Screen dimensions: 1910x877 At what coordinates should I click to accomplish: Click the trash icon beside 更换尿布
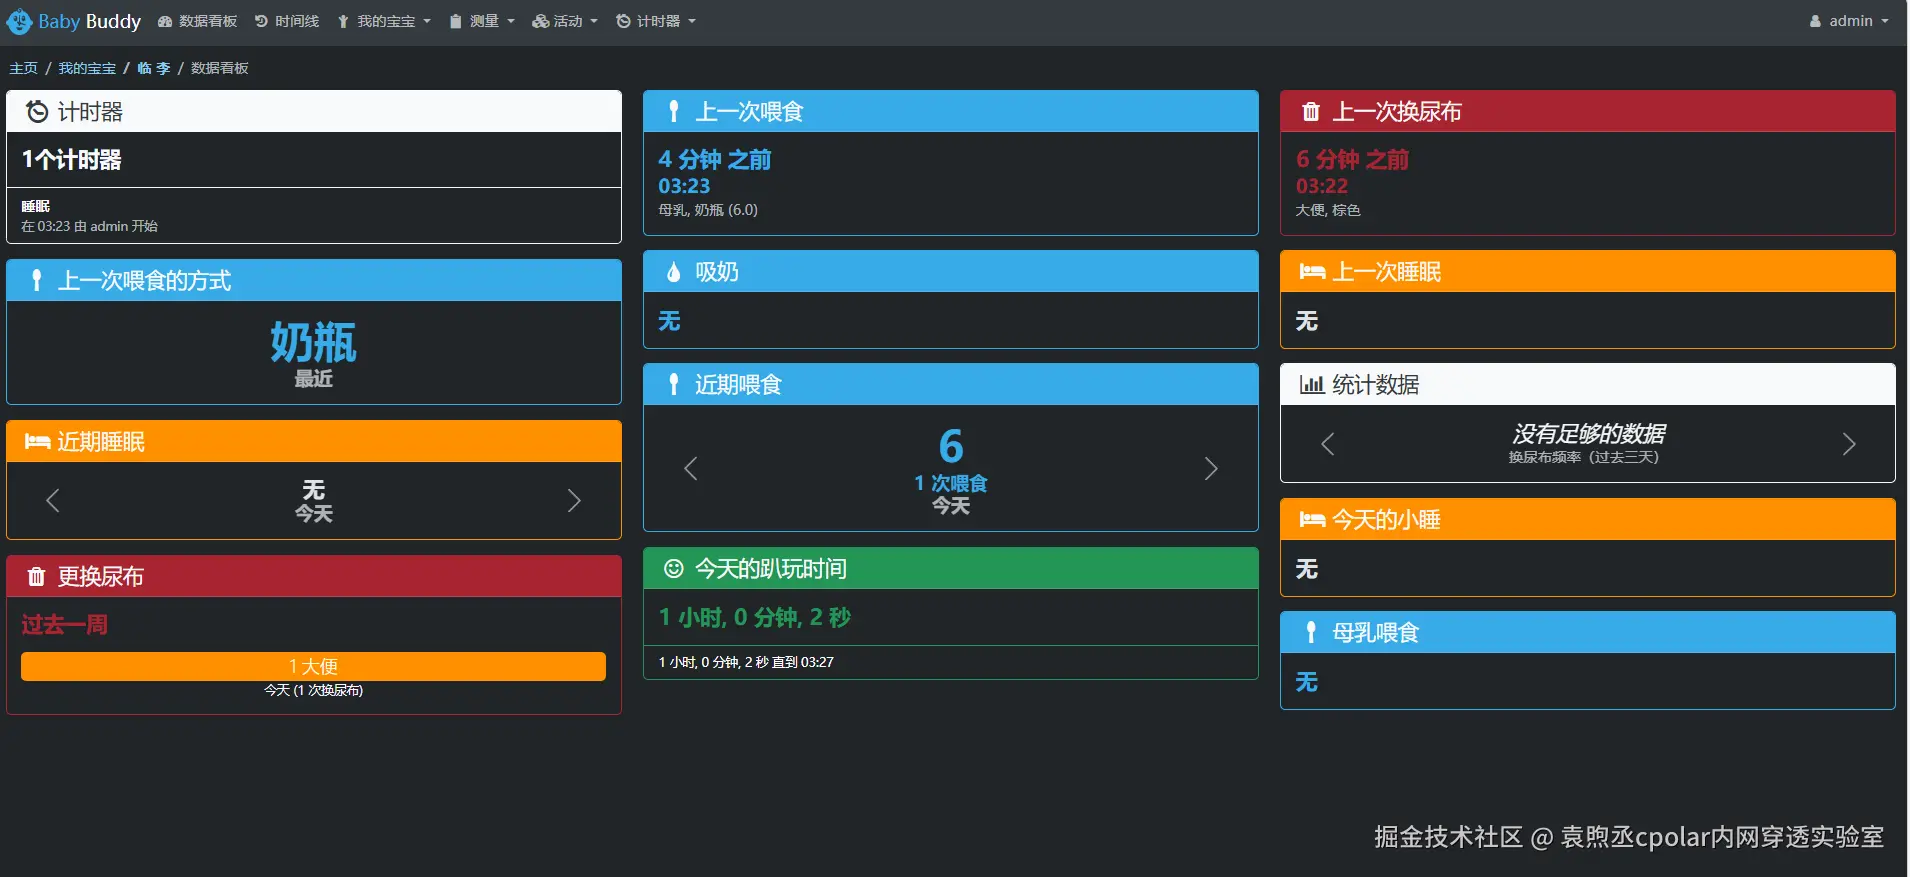click(37, 577)
